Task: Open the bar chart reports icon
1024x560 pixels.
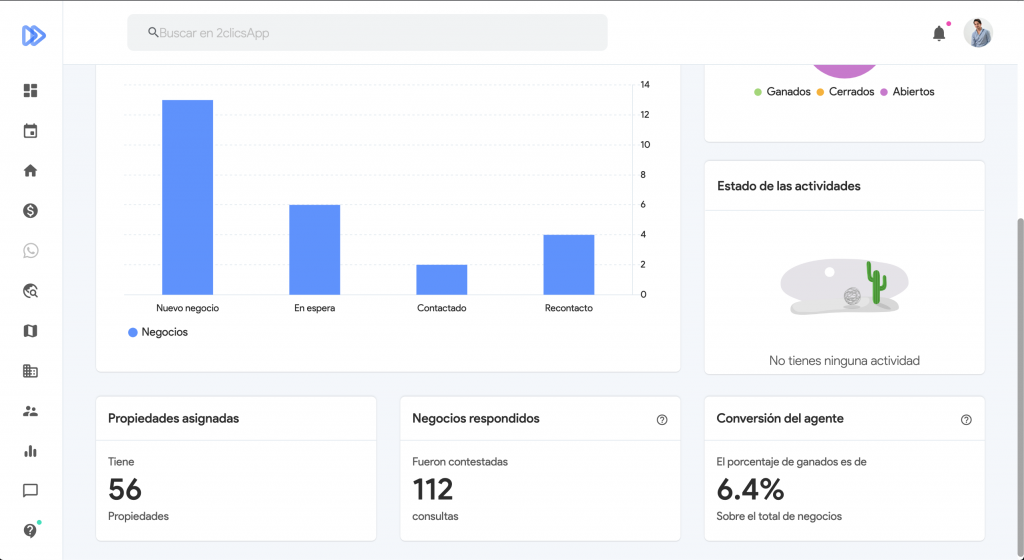Action: pos(31,451)
